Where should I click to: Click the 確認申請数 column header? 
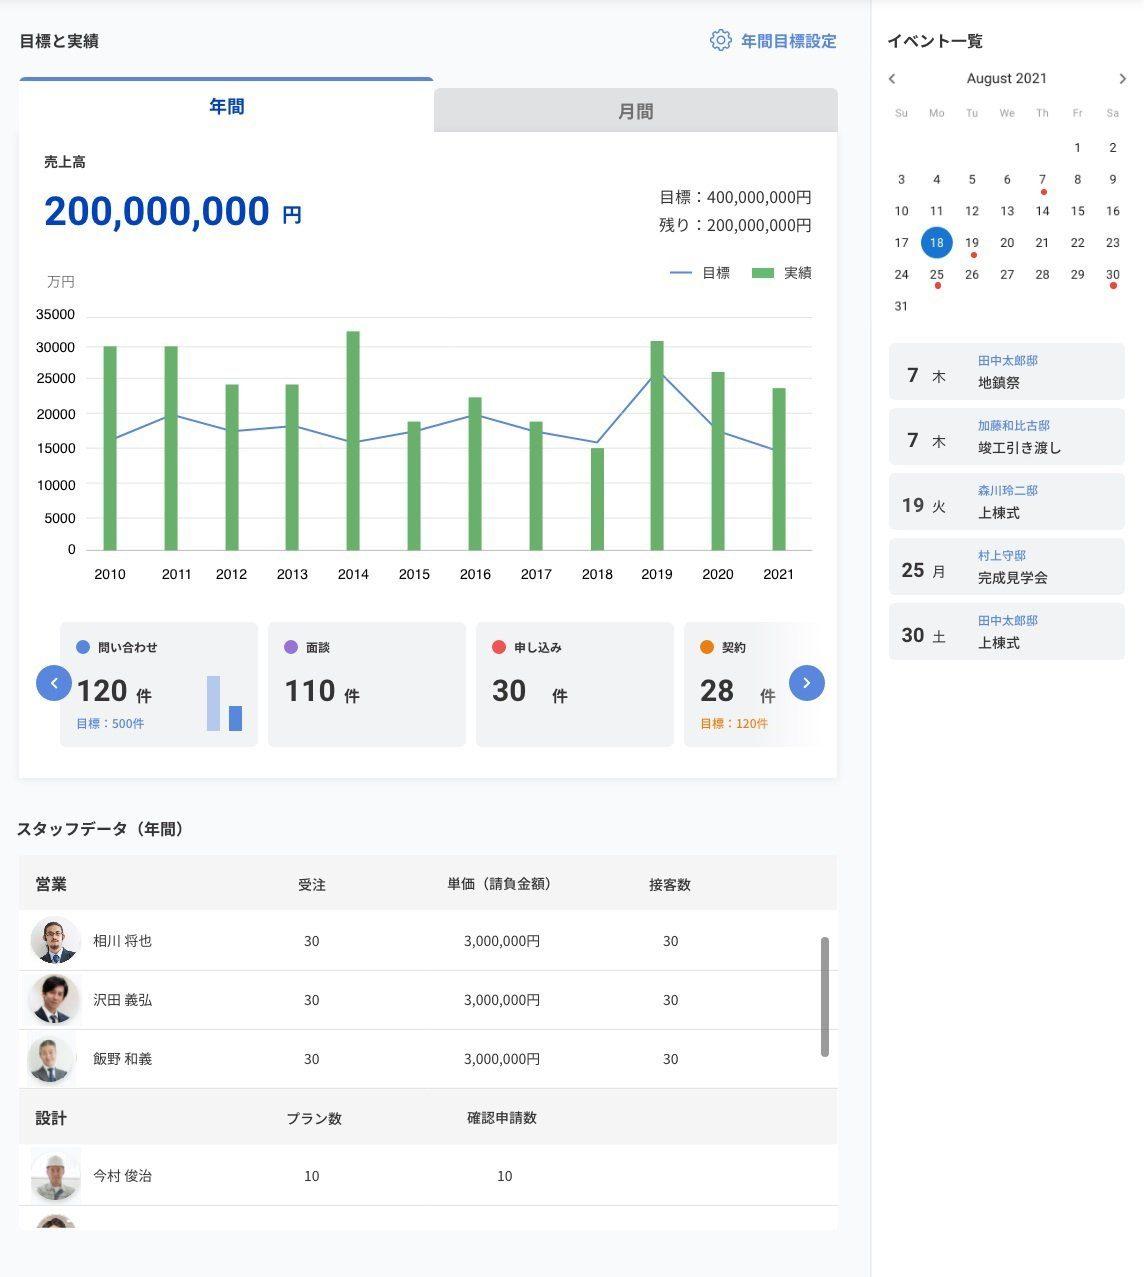(502, 1118)
